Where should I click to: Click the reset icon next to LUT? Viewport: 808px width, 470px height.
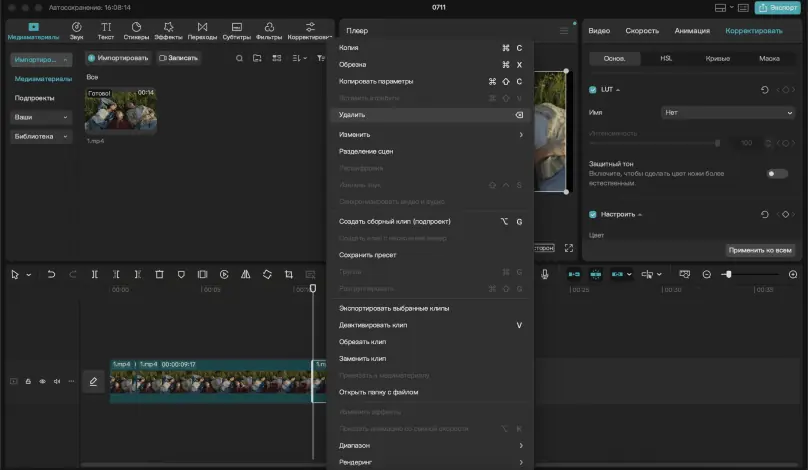(765, 90)
